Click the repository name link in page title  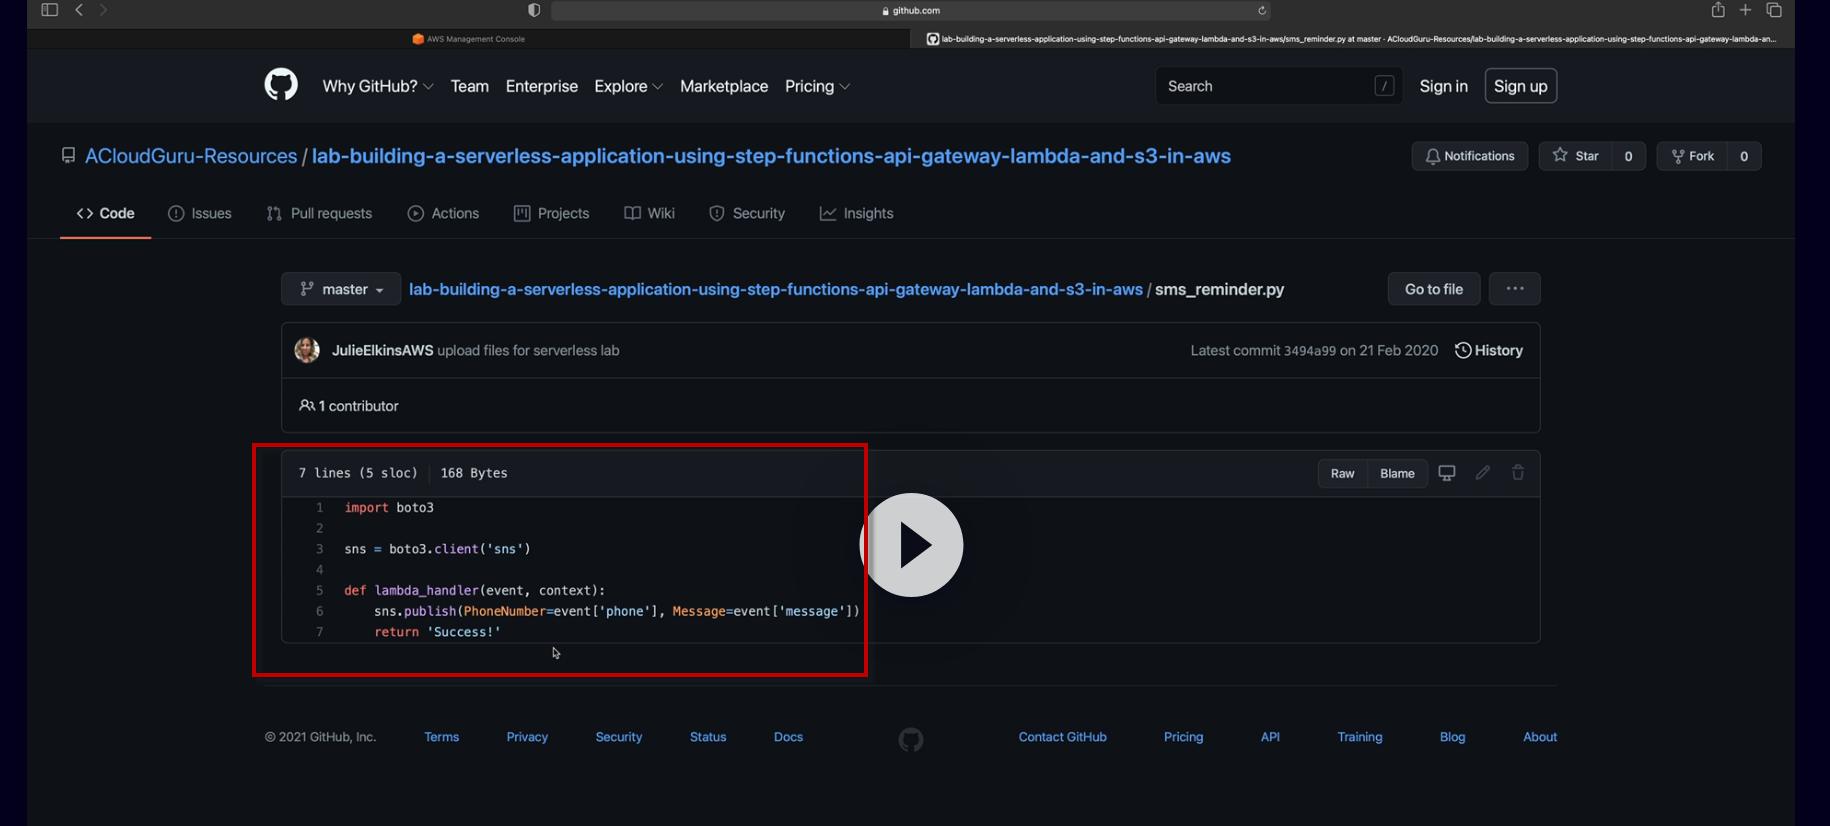[771, 156]
